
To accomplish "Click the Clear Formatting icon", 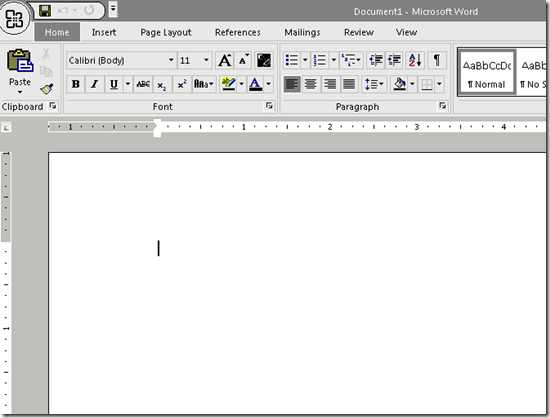I will pos(264,60).
